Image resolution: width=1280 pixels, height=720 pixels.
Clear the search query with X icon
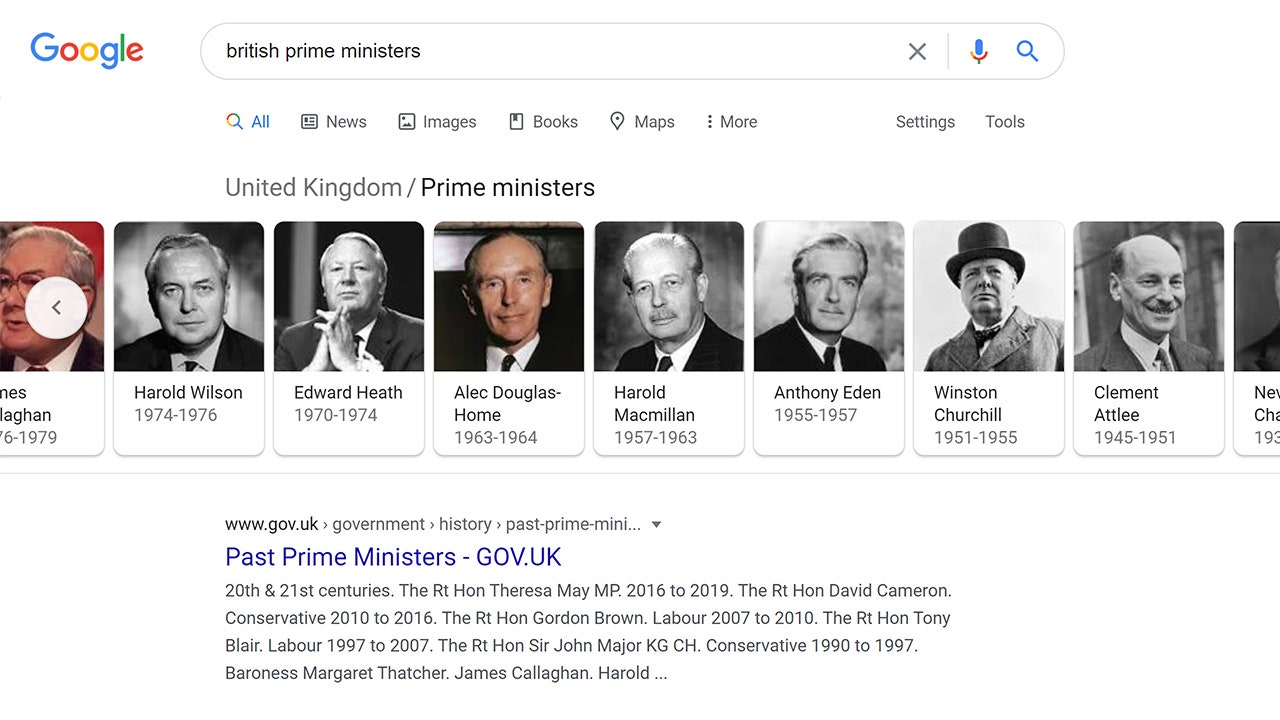[x=917, y=51]
